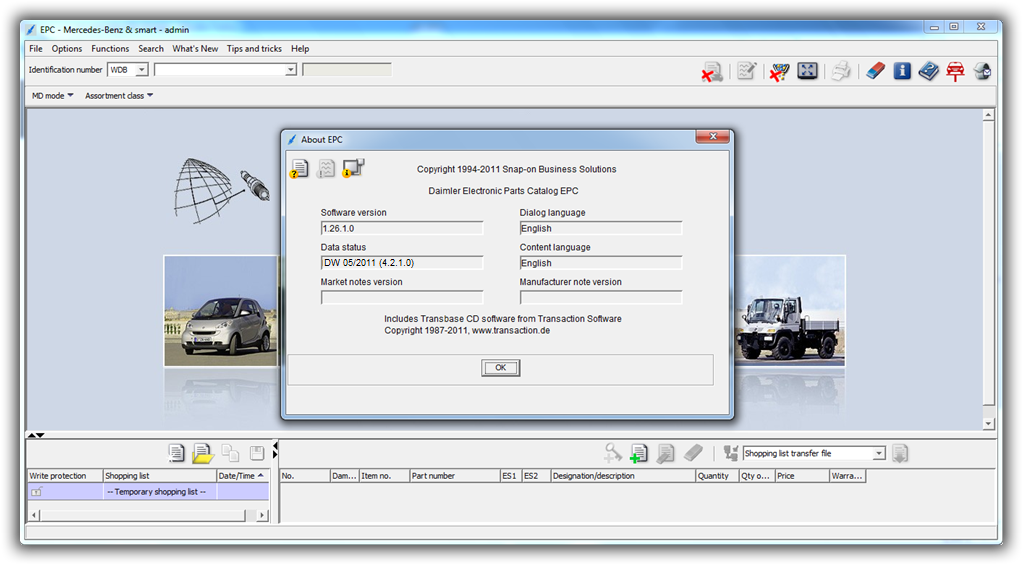The width and height of the screenshot is (1023, 565).
Task: Create new shopping list icon
Action: 176,453
